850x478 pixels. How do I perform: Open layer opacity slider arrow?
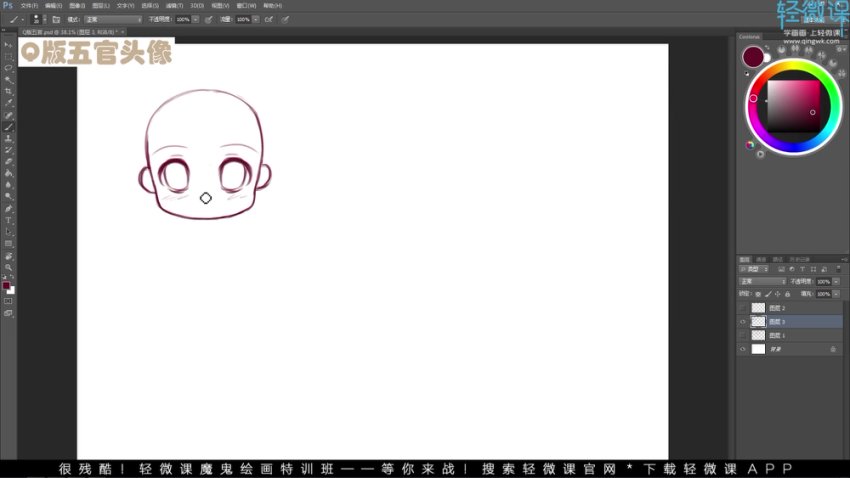click(x=836, y=282)
